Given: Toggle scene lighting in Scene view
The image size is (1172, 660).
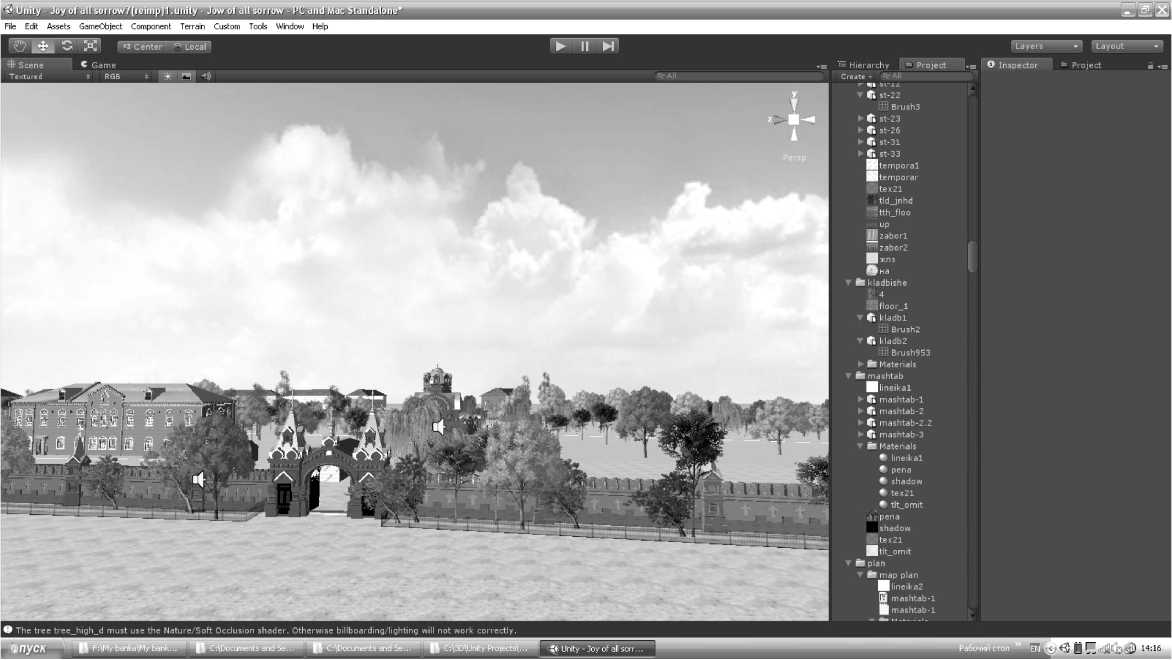Looking at the screenshot, I should coord(167,76).
